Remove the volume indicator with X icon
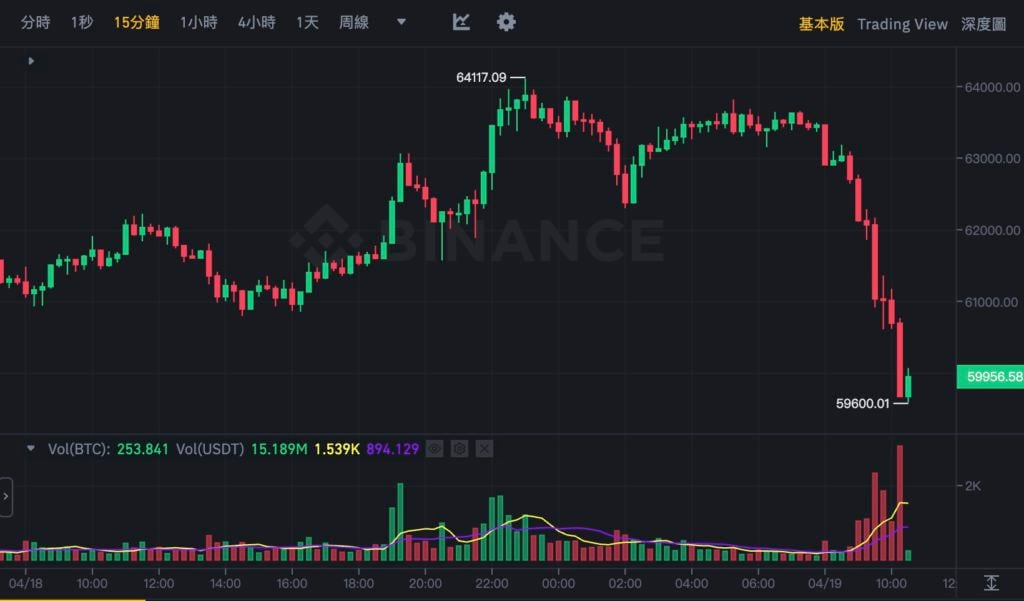Screen dimensions: 1024x601 pyautogui.click(x=484, y=449)
